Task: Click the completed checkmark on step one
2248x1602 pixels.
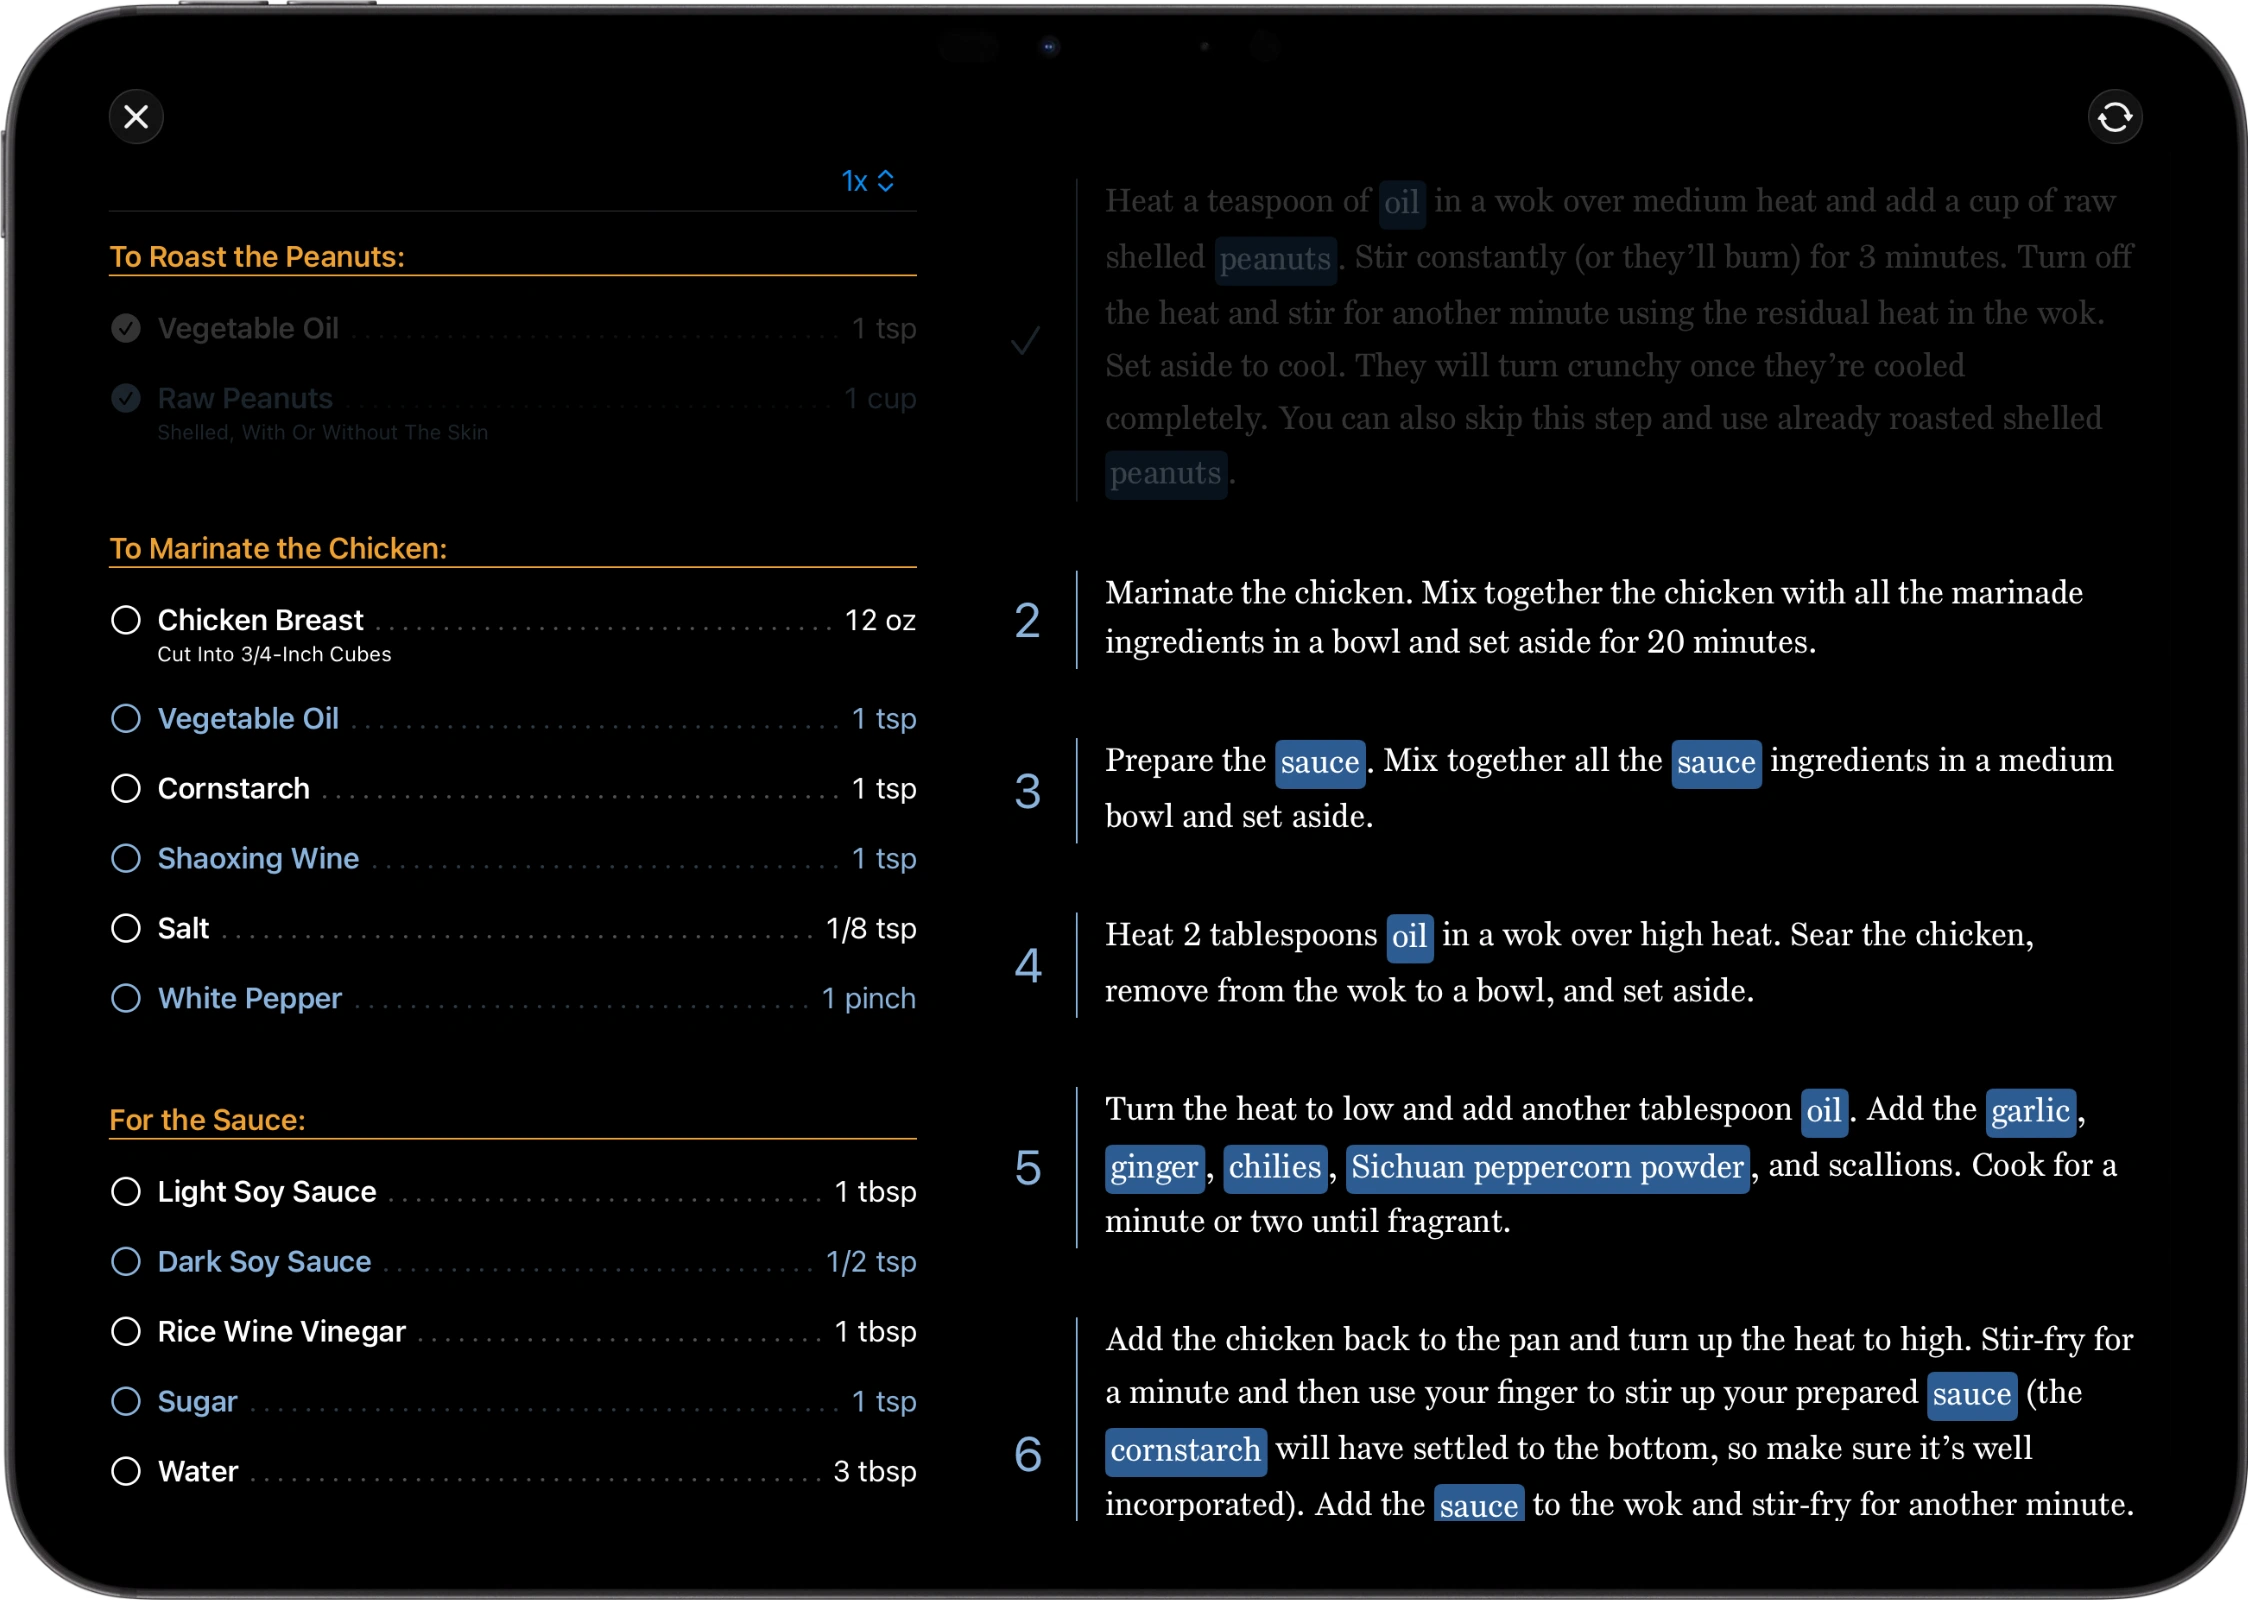Action: pyautogui.click(x=1026, y=340)
